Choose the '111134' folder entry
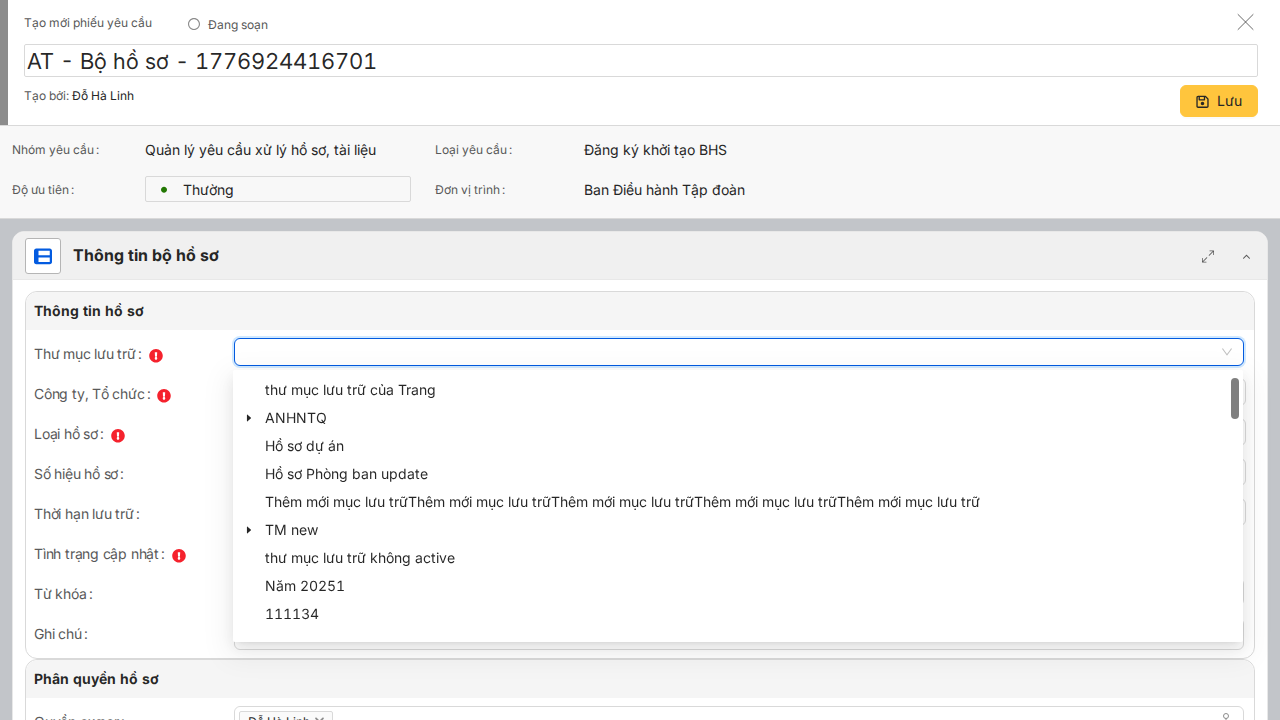This screenshot has width=1280, height=720. [x=292, y=614]
